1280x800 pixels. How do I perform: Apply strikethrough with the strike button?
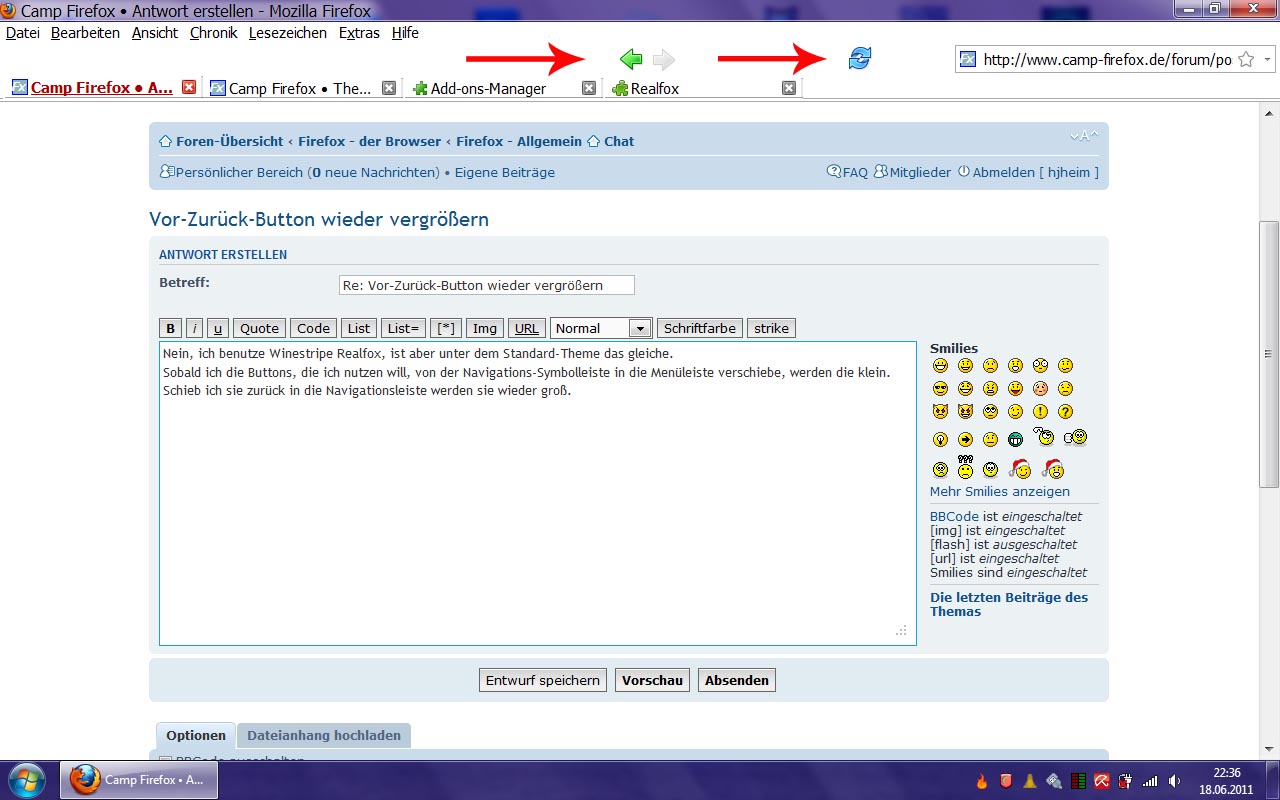pyautogui.click(x=771, y=328)
